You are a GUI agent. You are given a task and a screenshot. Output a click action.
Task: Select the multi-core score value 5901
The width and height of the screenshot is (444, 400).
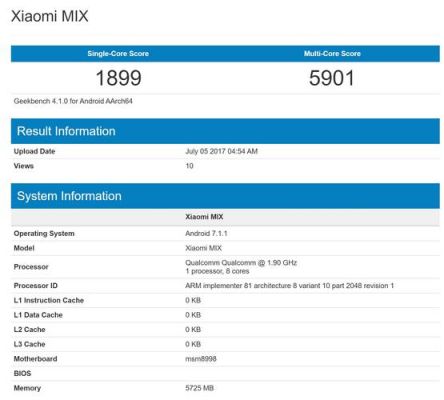click(331, 78)
